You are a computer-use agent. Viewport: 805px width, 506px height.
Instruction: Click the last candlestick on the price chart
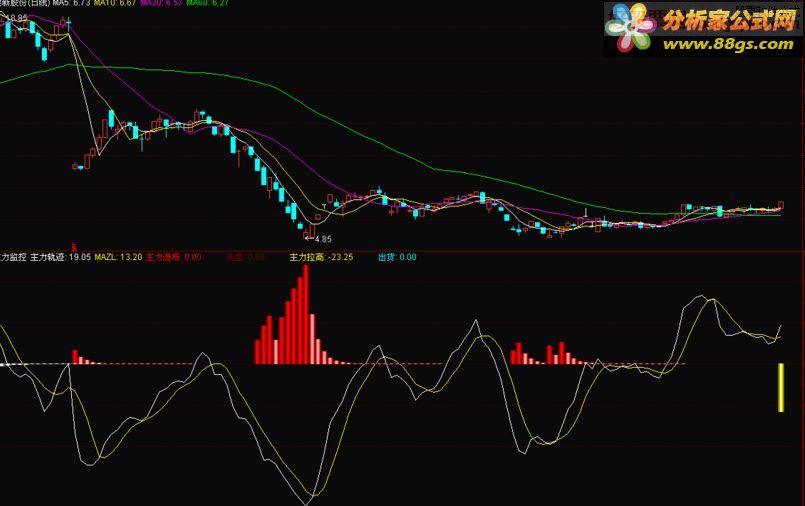point(781,205)
